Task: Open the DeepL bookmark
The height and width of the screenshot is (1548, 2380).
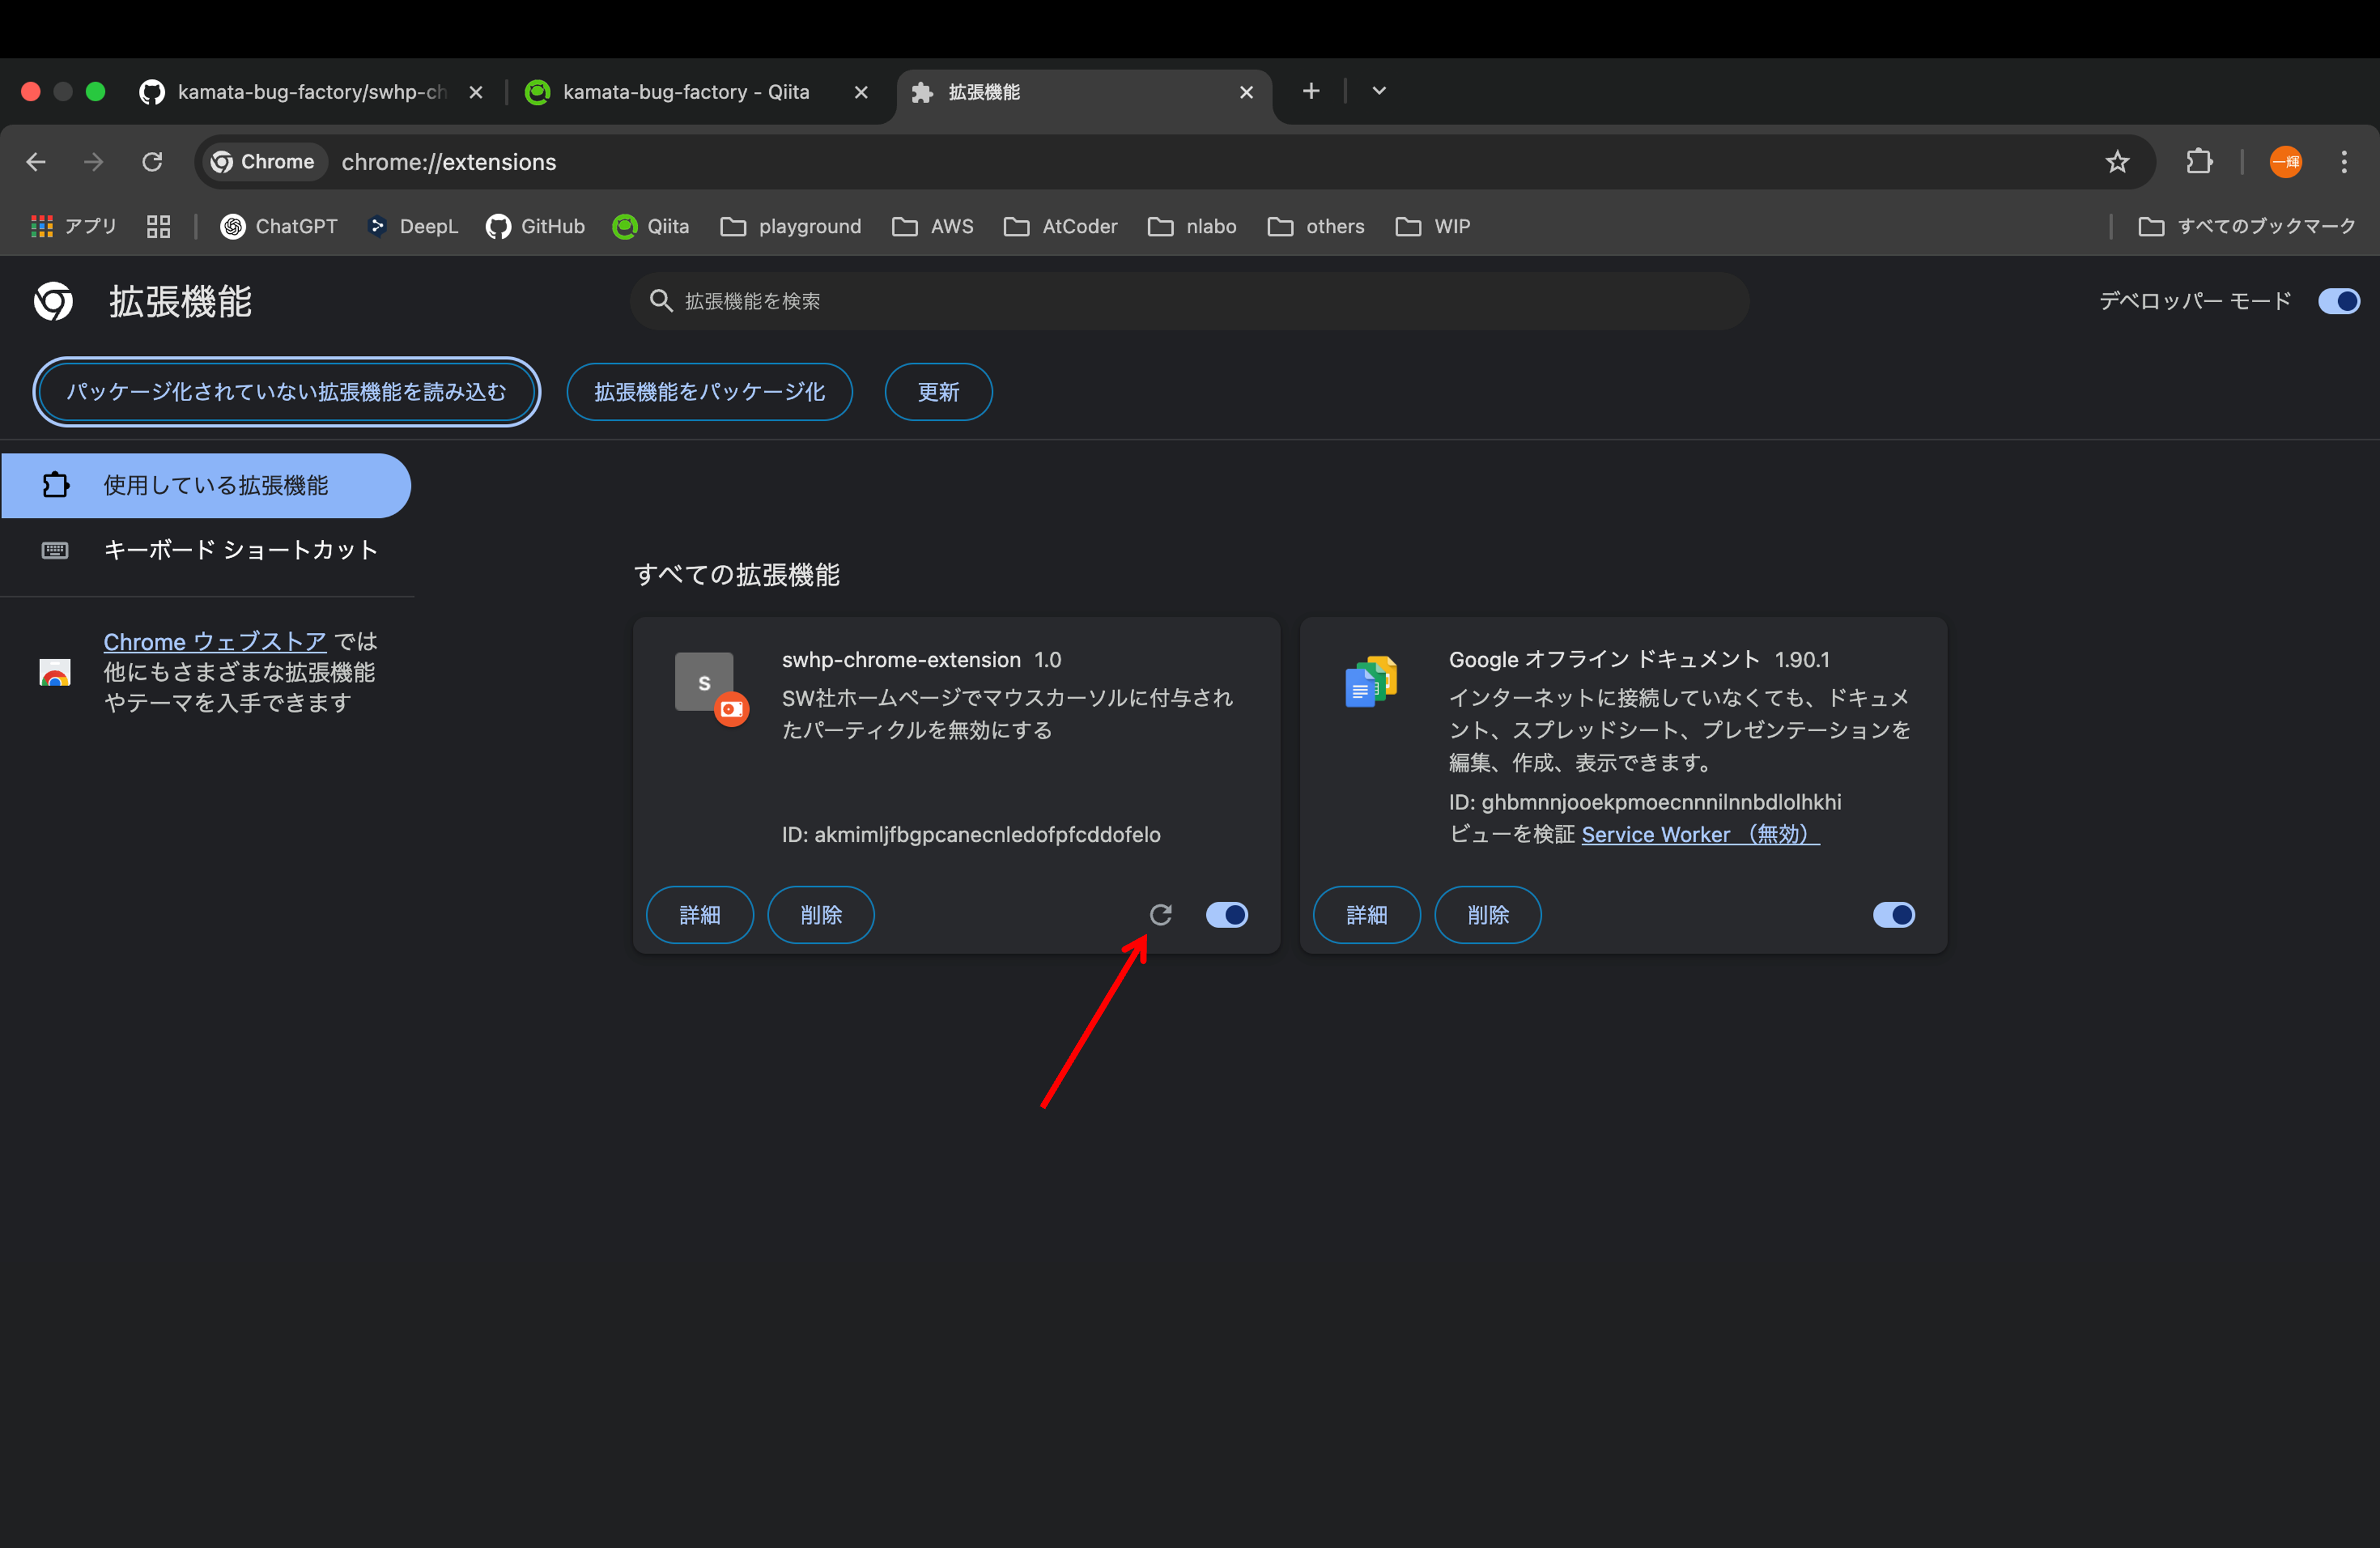Action: coord(413,226)
